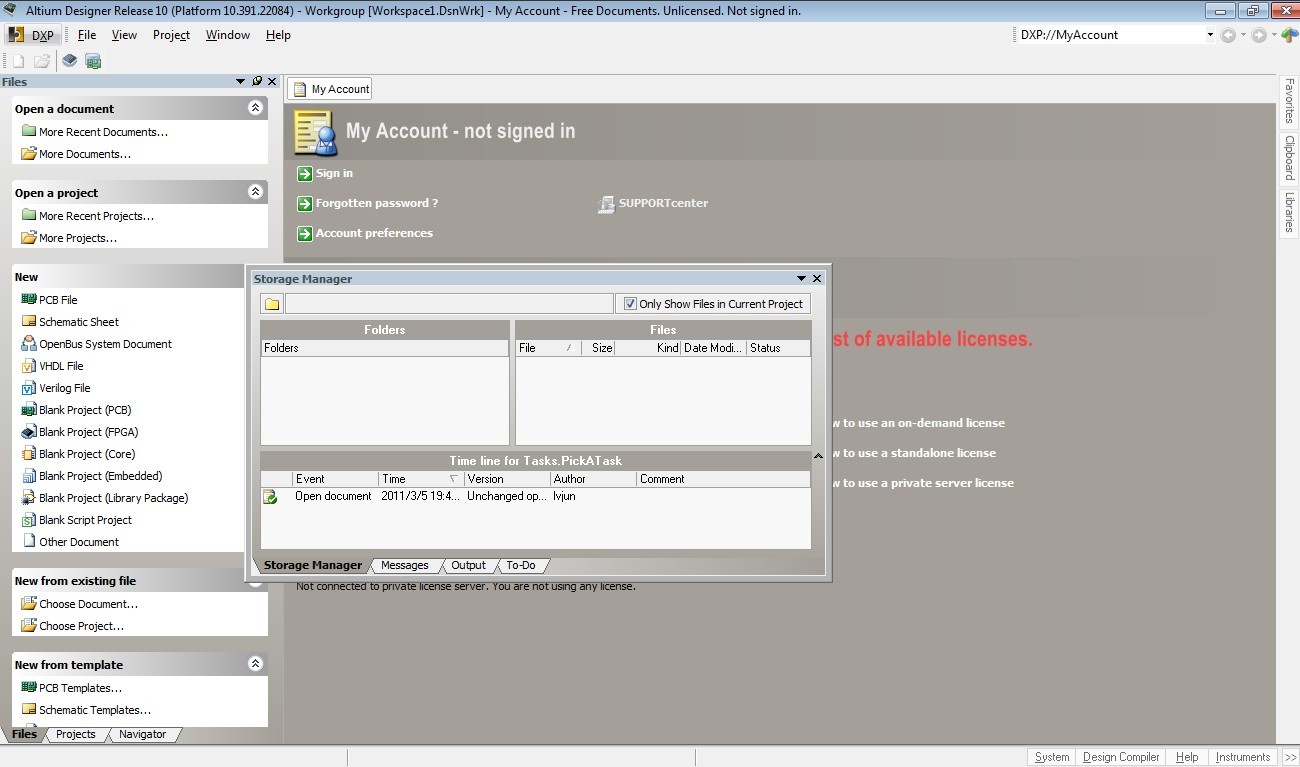Open the View menu
The height and width of the screenshot is (767, 1300).
[x=124, y=35]
